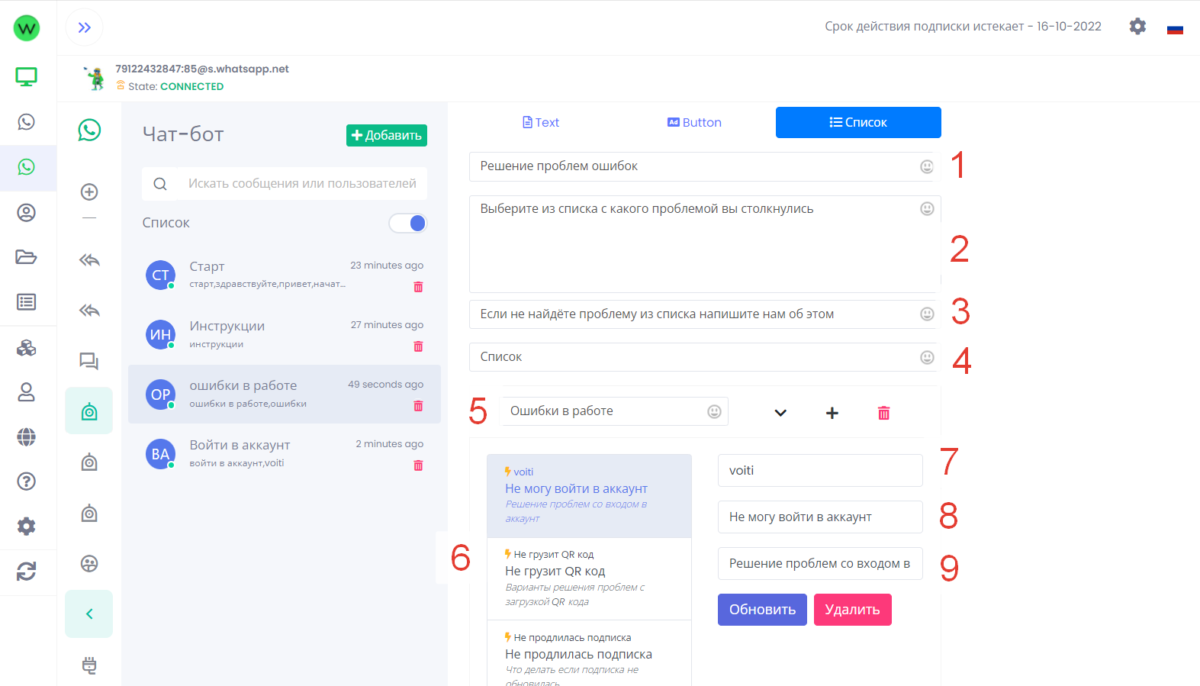The height and width of the screenshot is (686, 1200).
Task: Switch to the Button tab
Action: coord(694,122)
